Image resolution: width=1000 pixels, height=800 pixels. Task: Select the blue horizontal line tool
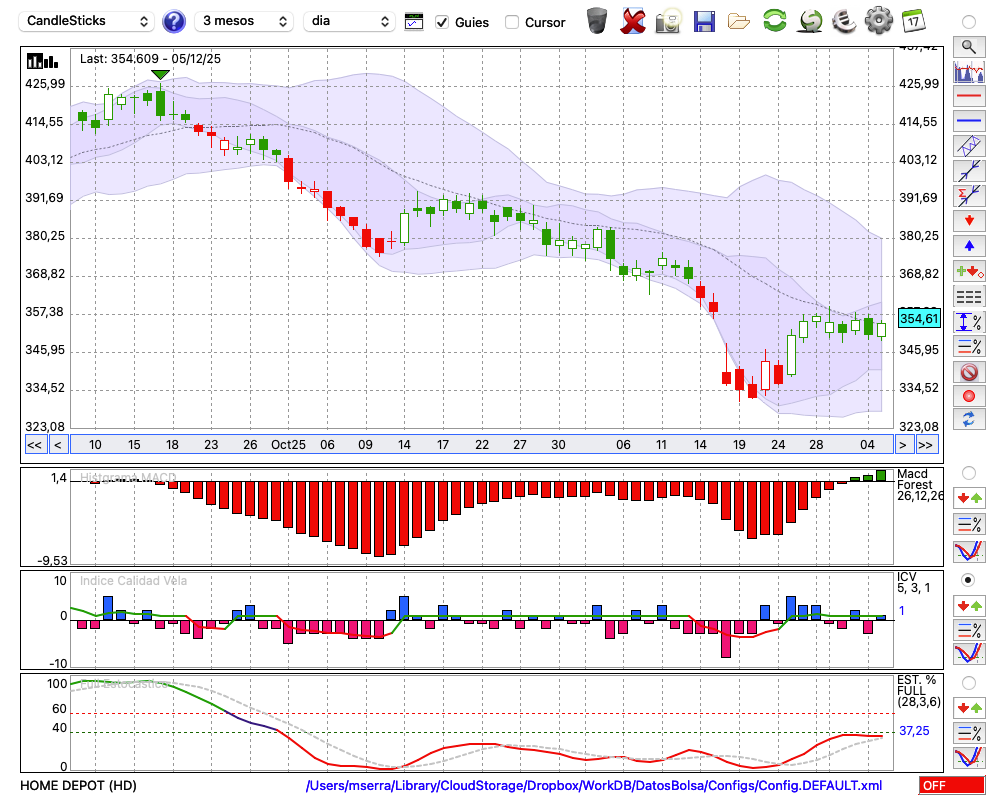(968, 121)
